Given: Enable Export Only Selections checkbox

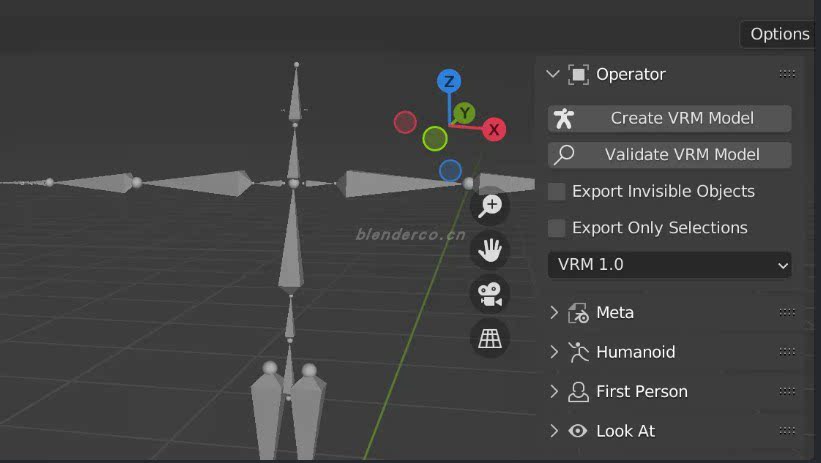Looking at the screenshot, I should 556,228.
